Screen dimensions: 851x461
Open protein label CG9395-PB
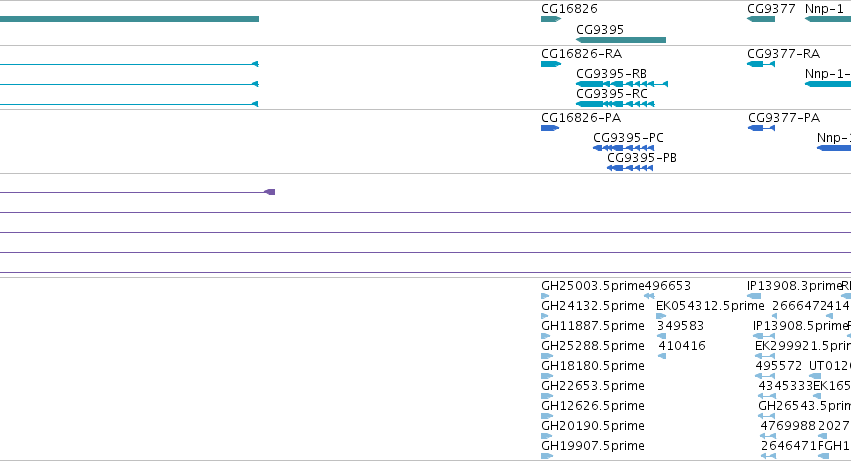point(642,157)
